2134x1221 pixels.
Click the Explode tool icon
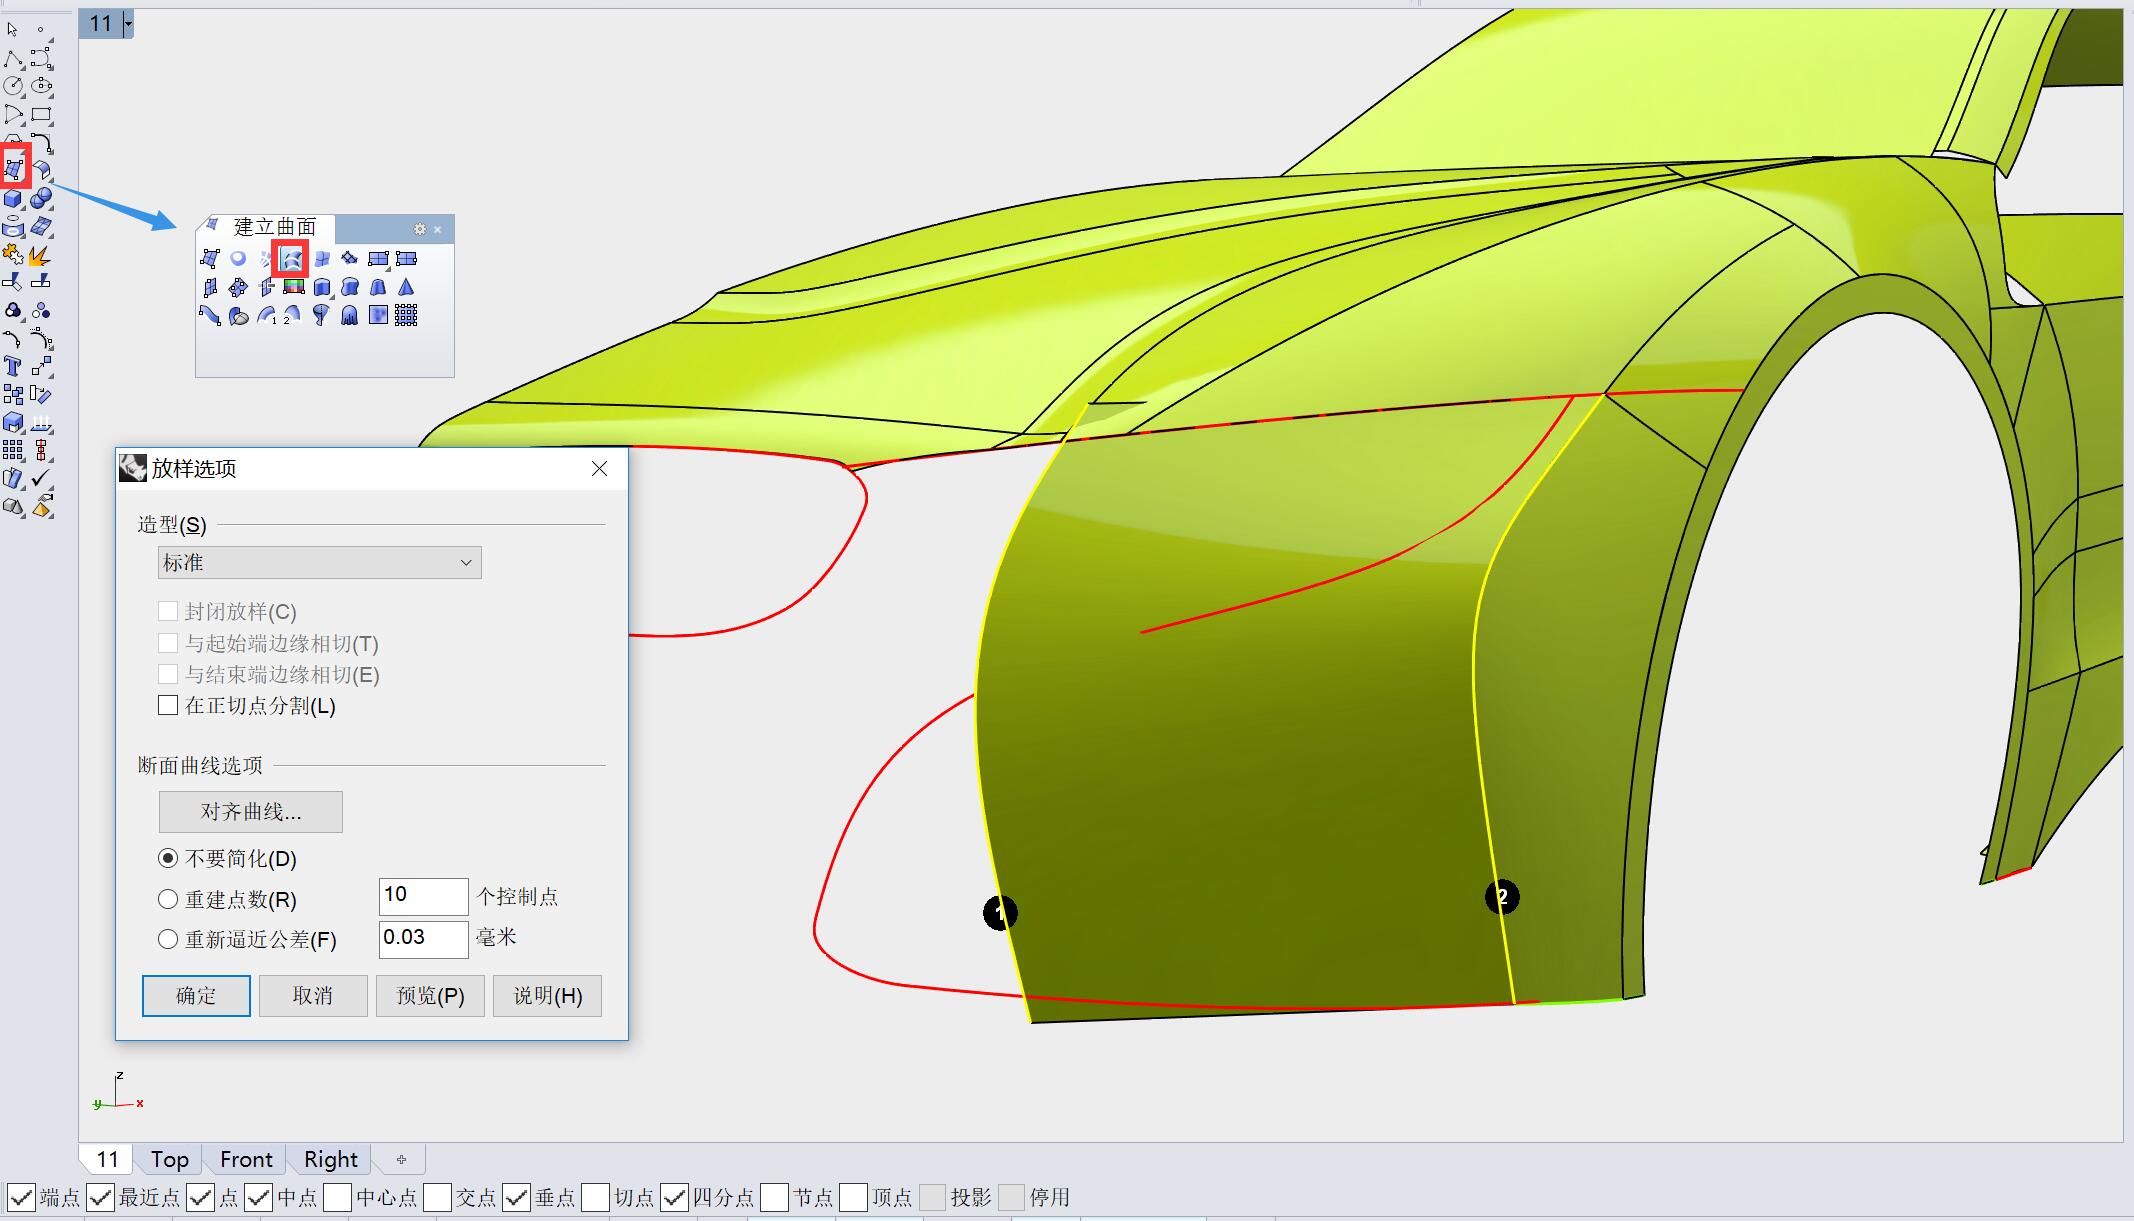click(40, 255)
